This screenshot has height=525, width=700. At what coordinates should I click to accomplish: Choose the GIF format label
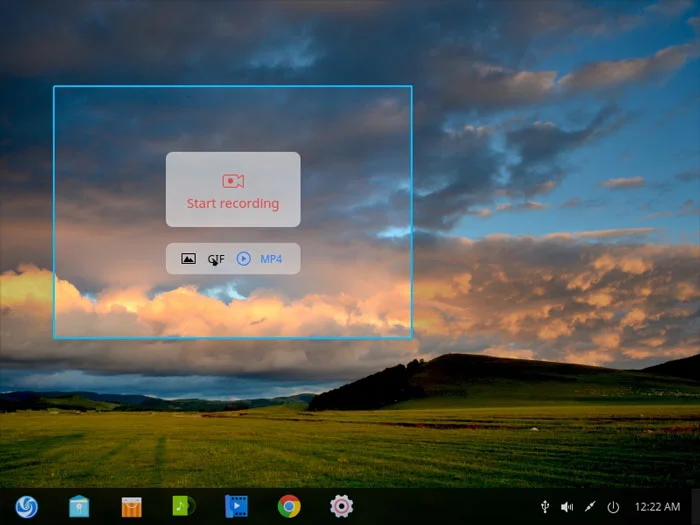[x=216, y=259]
